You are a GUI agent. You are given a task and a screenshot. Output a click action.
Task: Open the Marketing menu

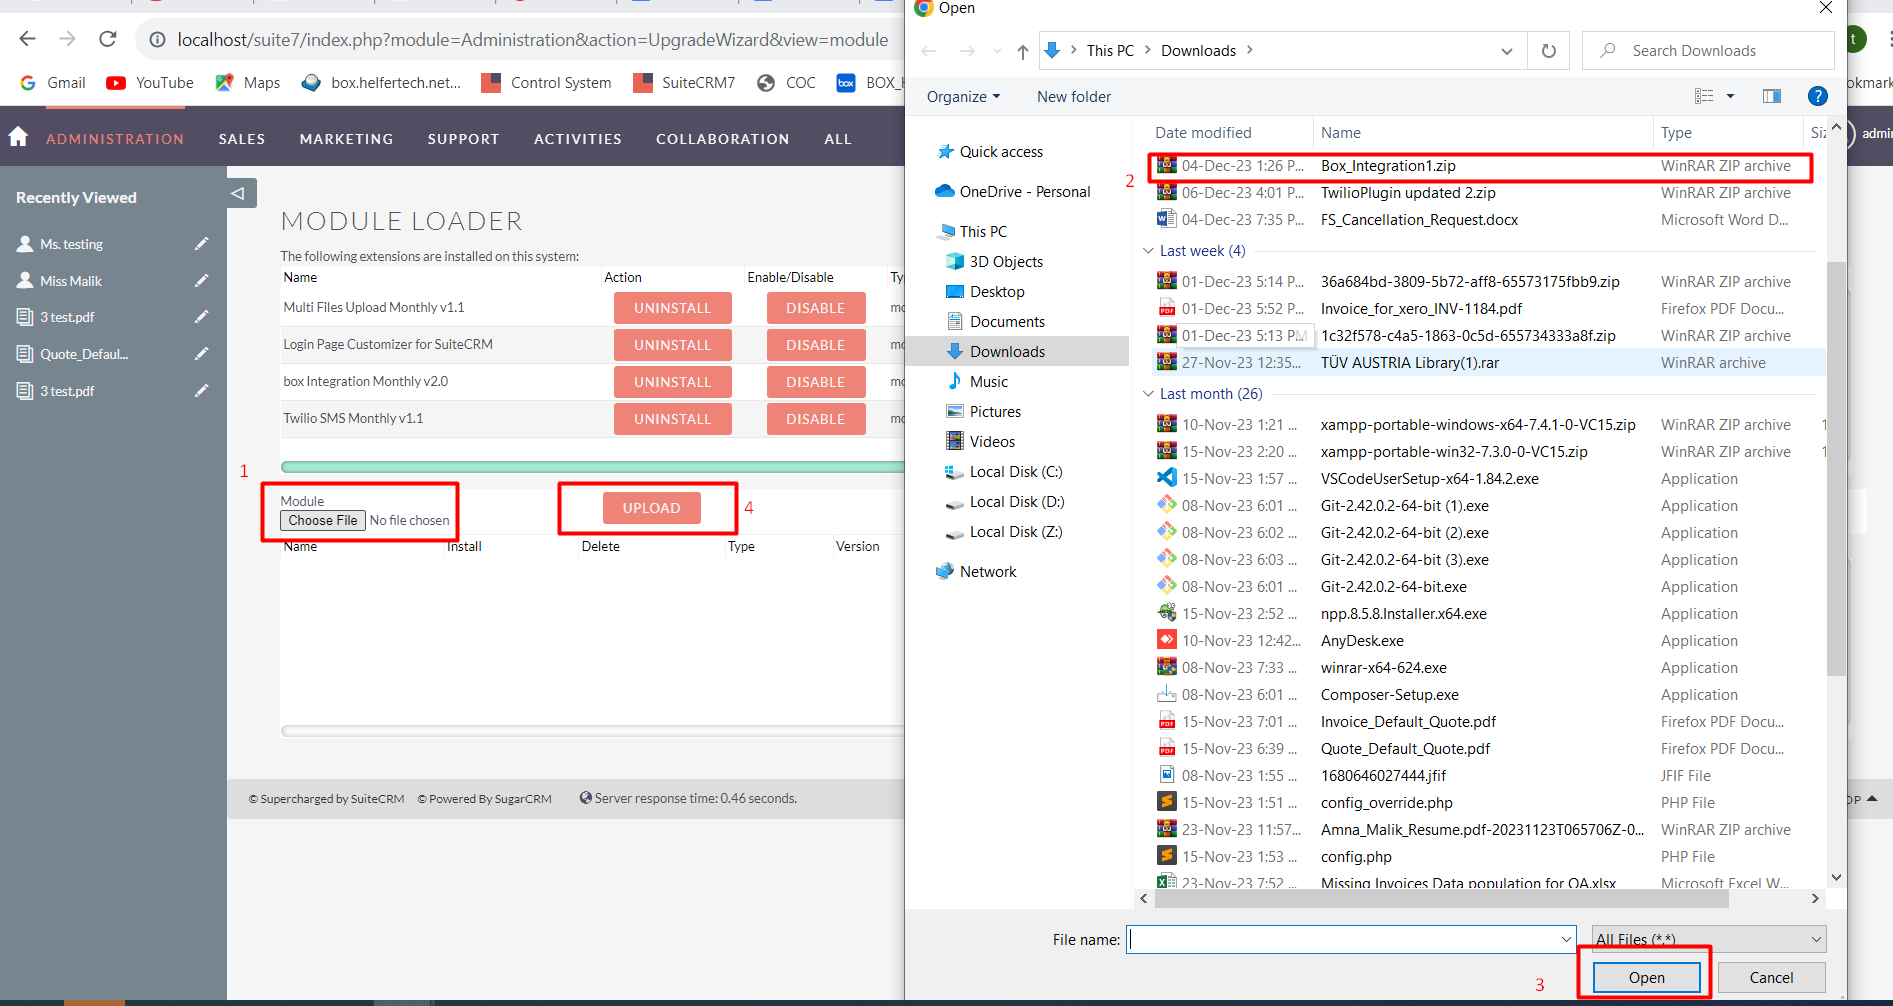tap(346, 139)
